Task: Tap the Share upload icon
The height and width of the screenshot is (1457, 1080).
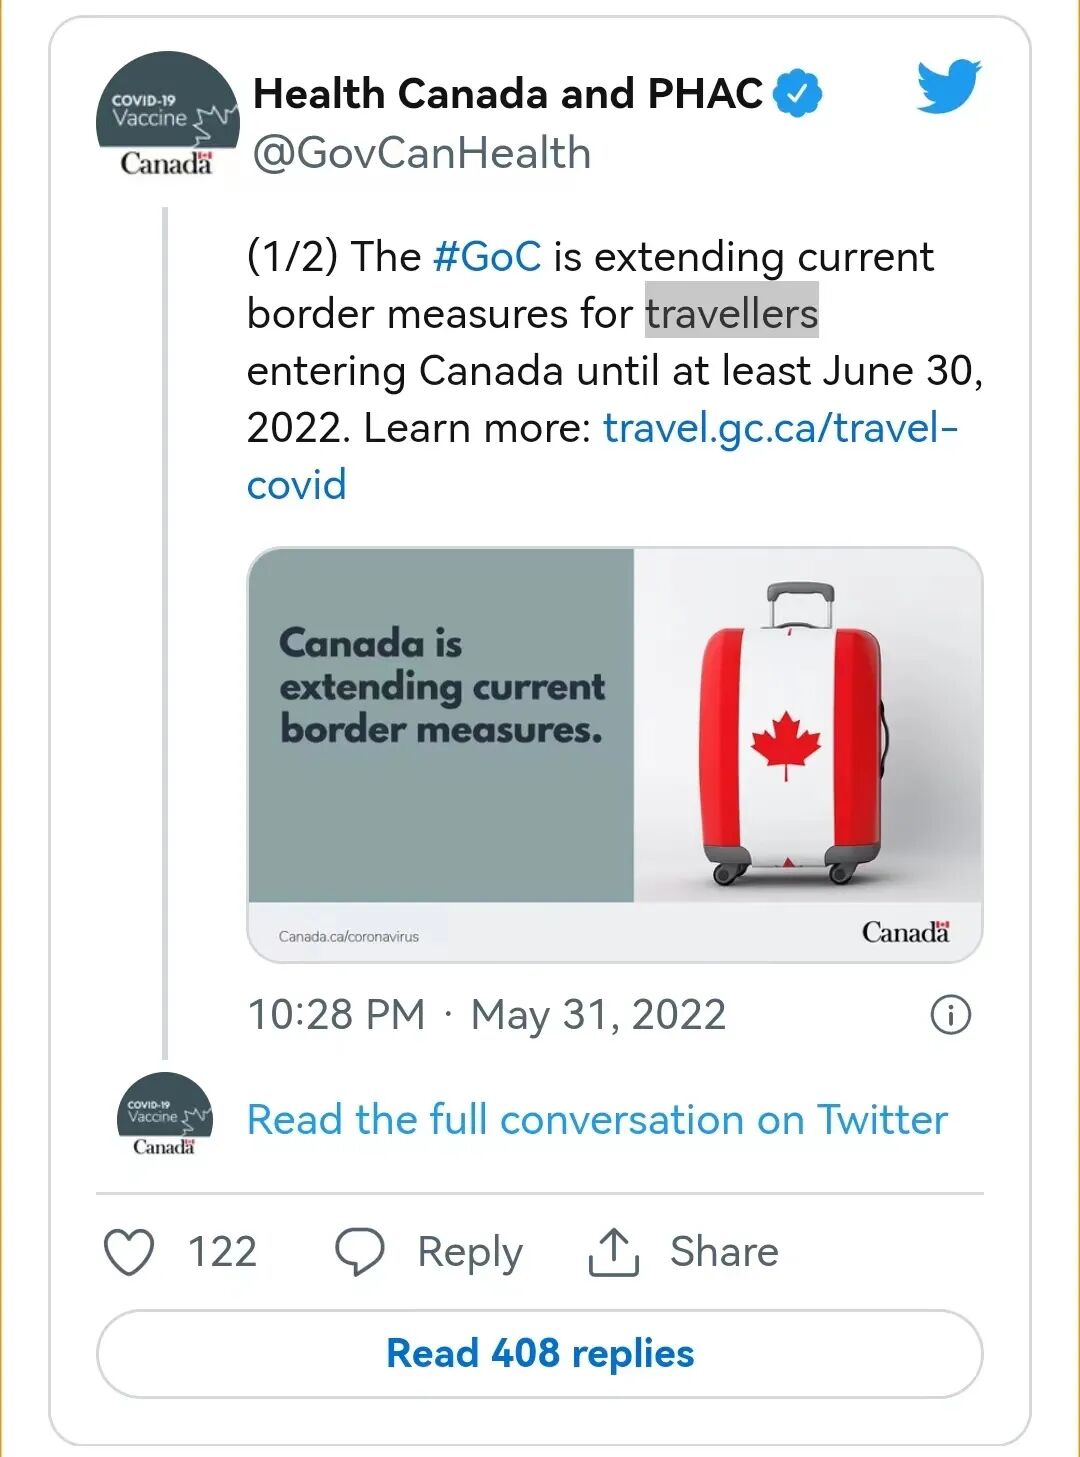Action: [x=613, y=1252]
